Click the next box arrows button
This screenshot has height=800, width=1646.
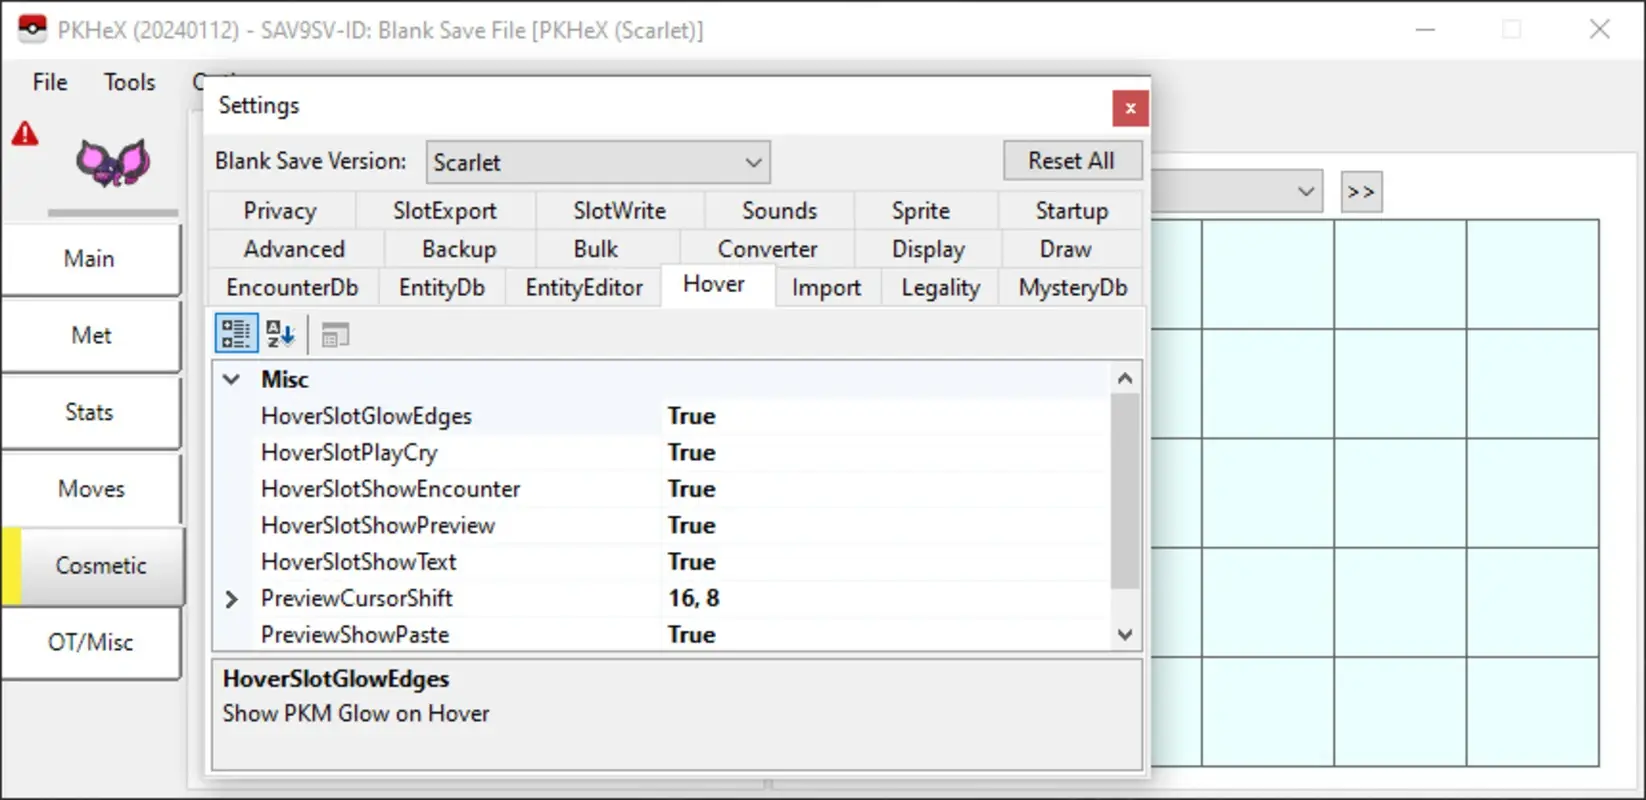pyautogui.click(x=1360, y=192)
